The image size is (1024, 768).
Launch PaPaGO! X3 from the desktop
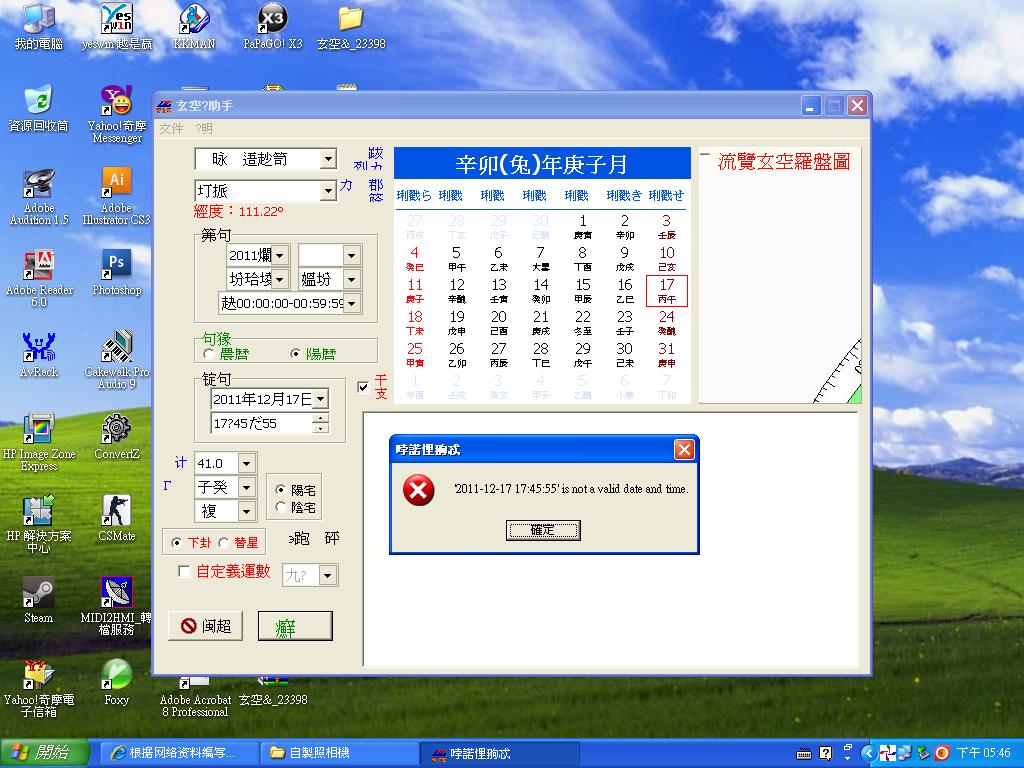(272, 26)
